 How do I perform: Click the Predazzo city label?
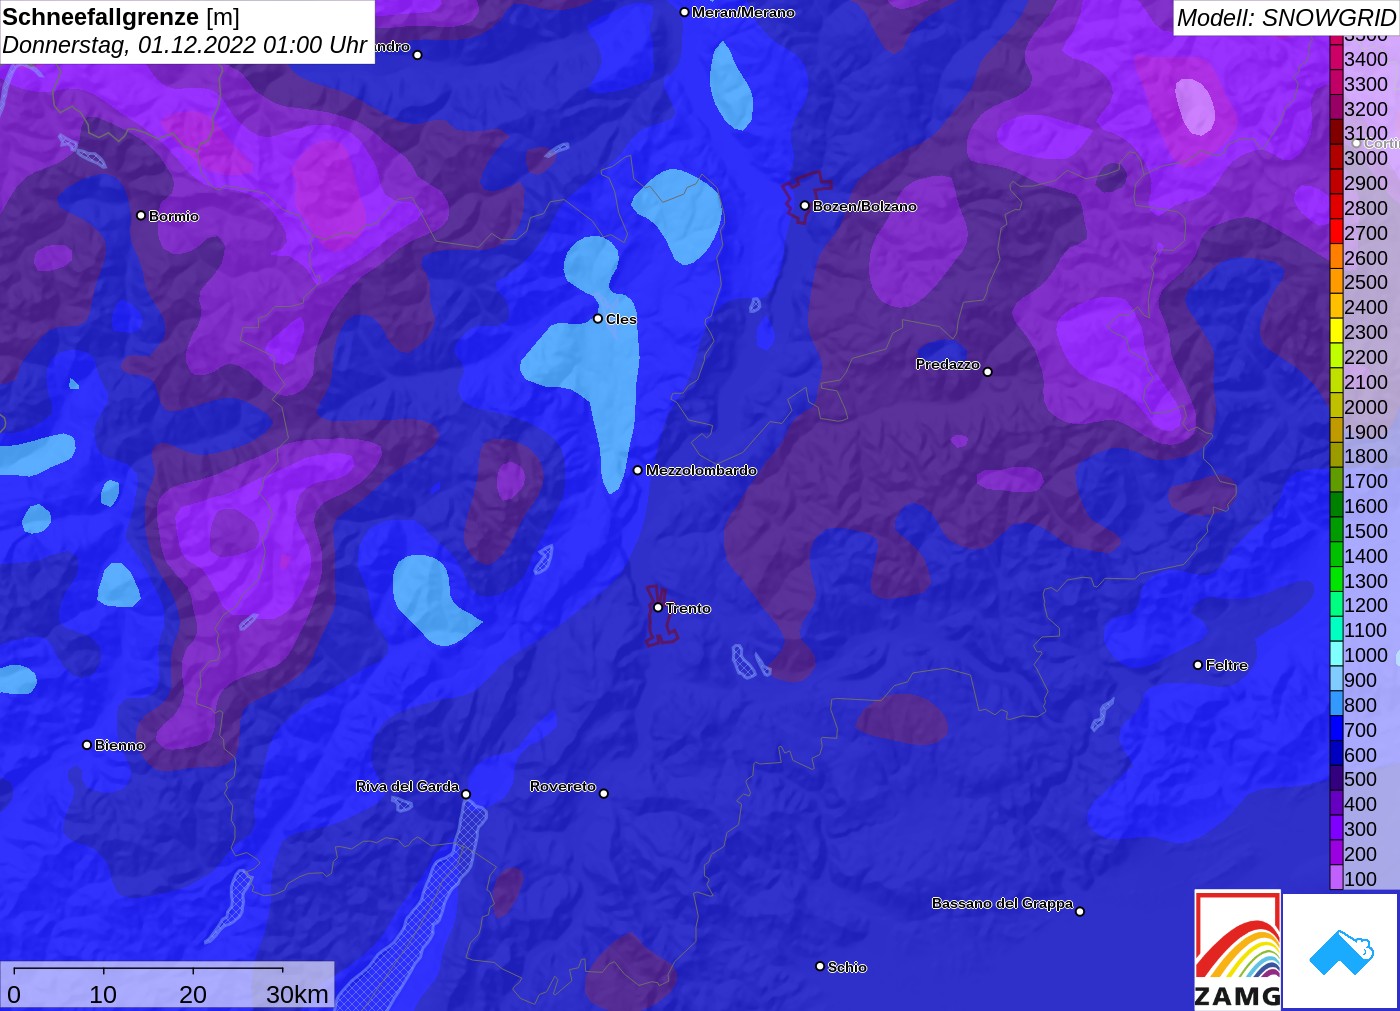point(947,364)
